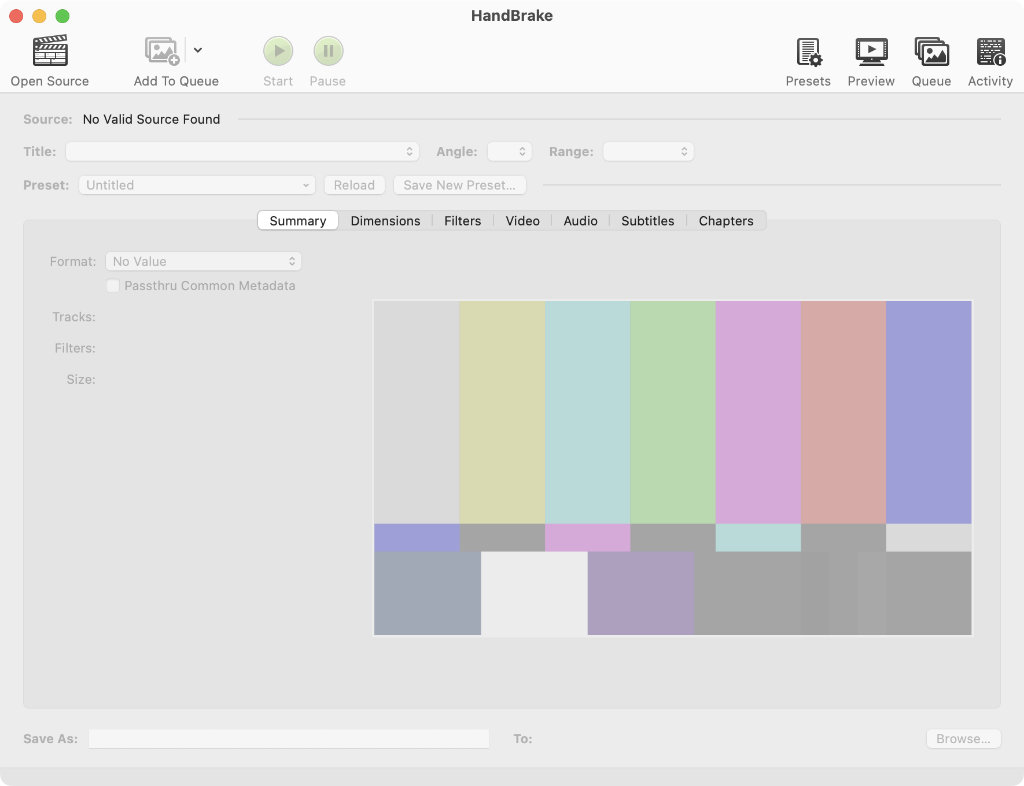Open the Preview window icon
This screenshot has height=786, width=1024.
pyautogui.click(x=871, y=51)
